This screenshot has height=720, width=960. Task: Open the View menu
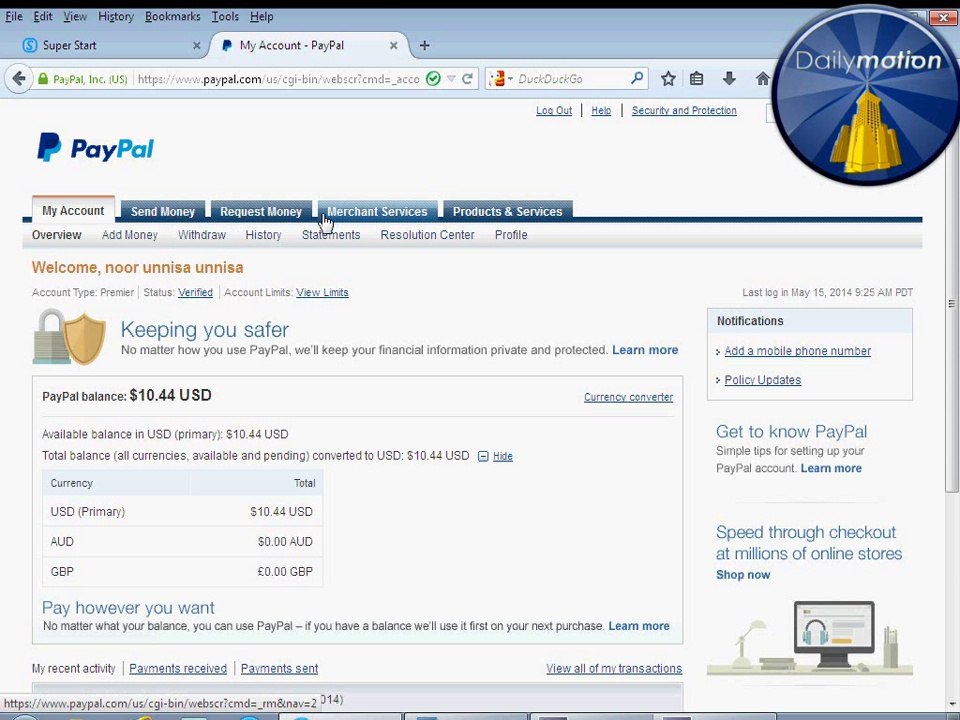tap(75, 17)
